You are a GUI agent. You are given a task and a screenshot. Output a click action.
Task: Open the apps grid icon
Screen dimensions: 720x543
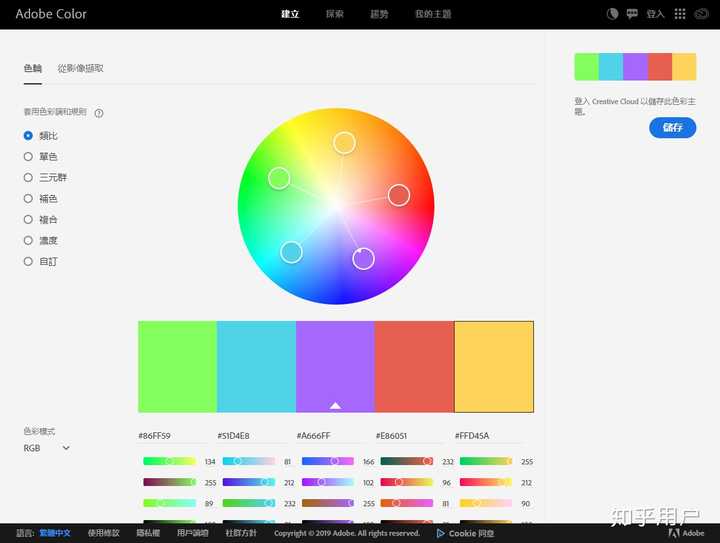tap(680, 14)
